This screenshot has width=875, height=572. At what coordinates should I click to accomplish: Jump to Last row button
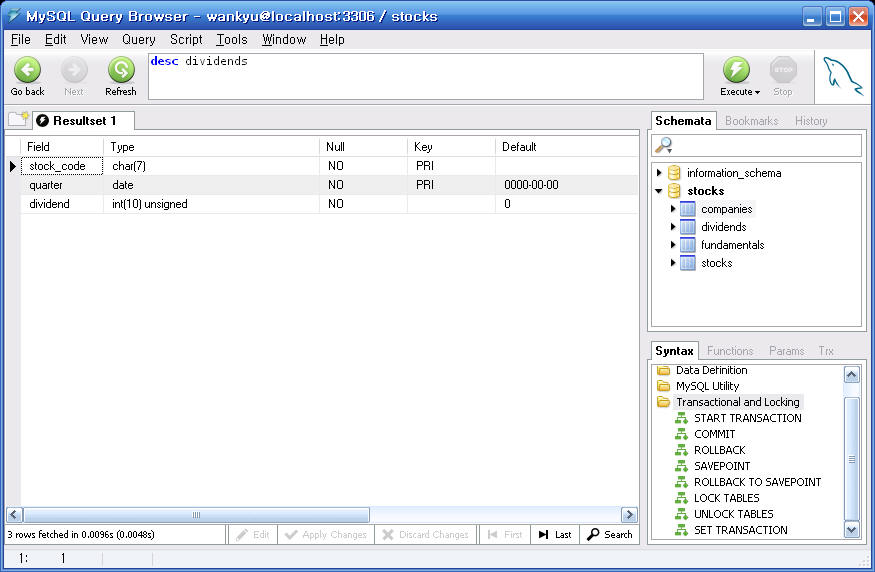(555, 535)
